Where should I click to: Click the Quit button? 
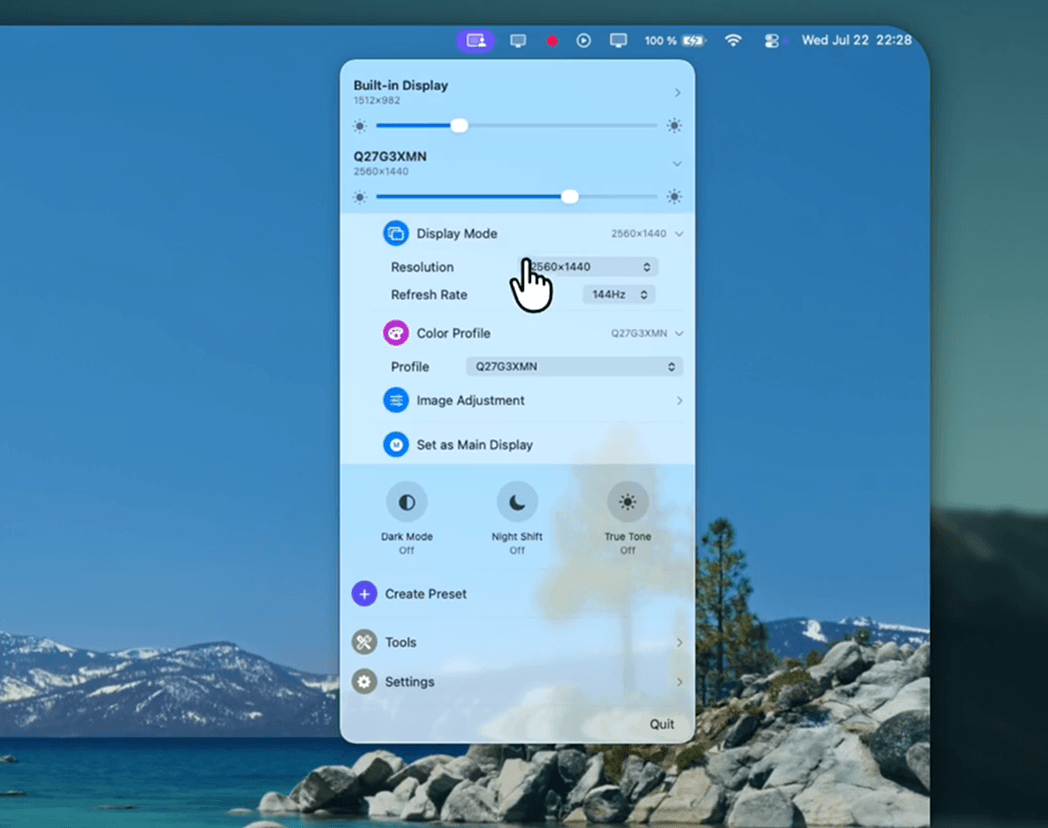[x=662, y=724]
